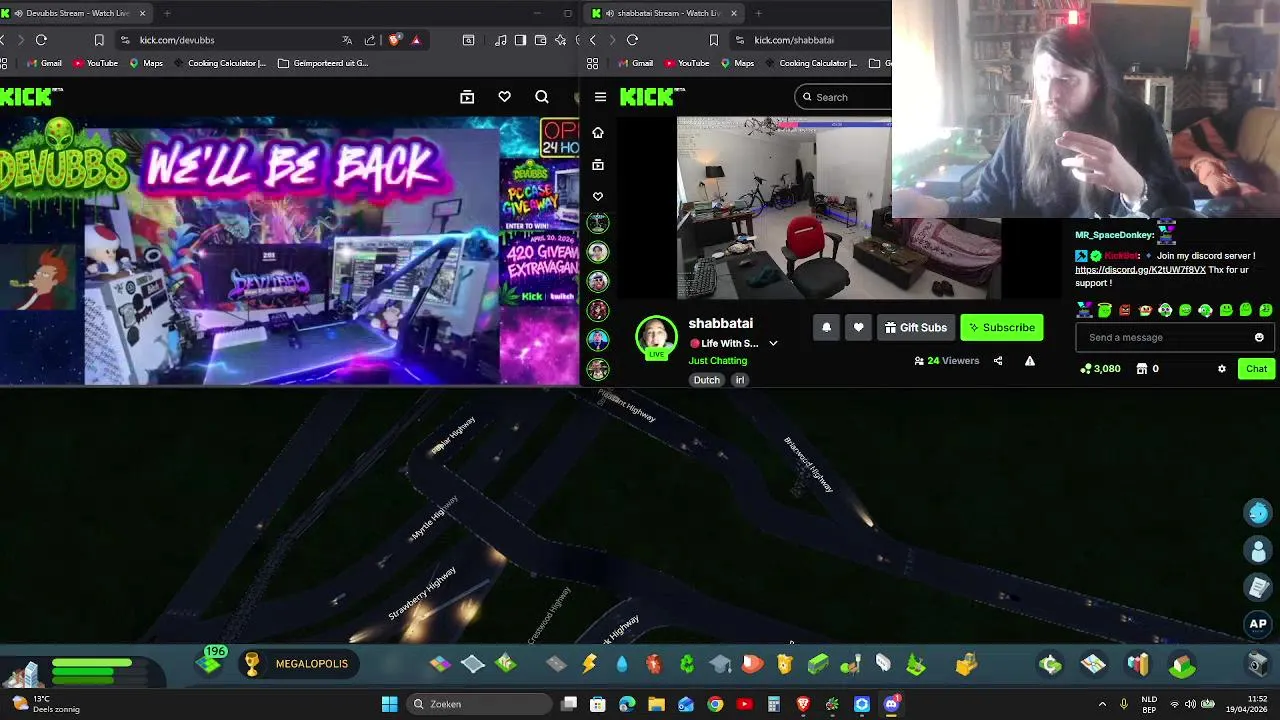
Task: Click the blue globe icon on game right side
Action: point(1258,513)
